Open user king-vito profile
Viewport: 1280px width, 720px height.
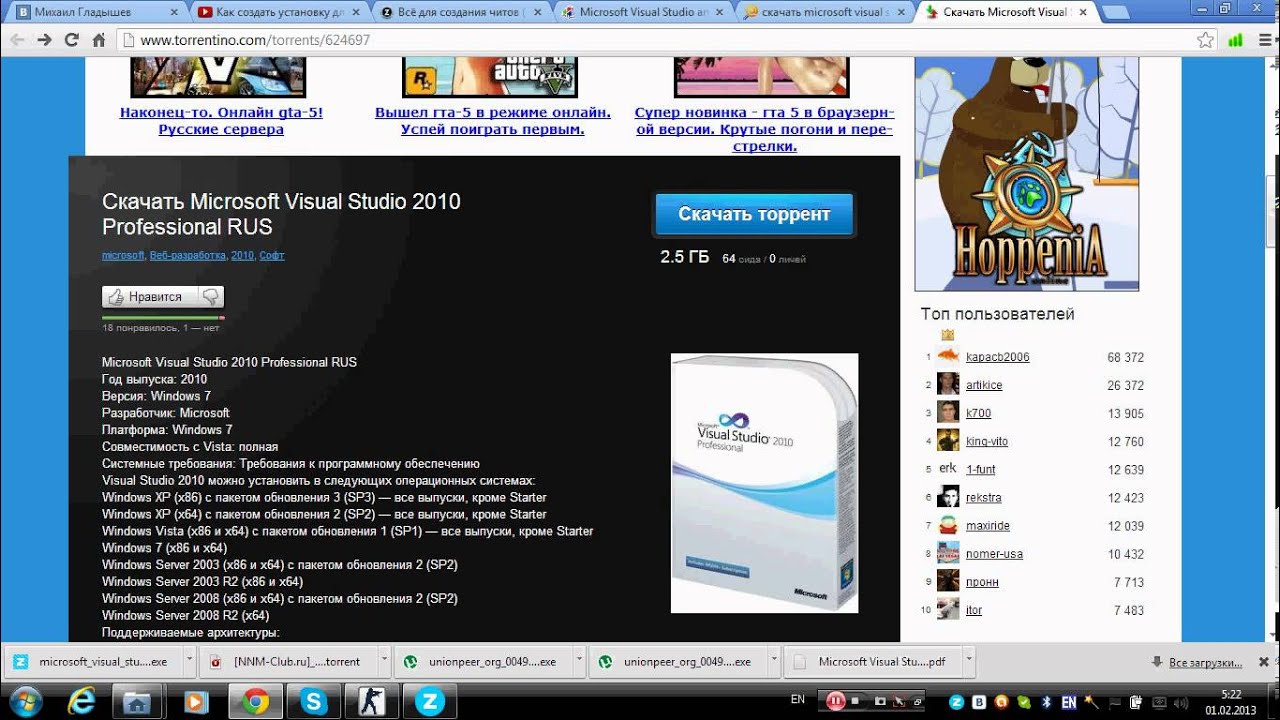pos(987,441)
